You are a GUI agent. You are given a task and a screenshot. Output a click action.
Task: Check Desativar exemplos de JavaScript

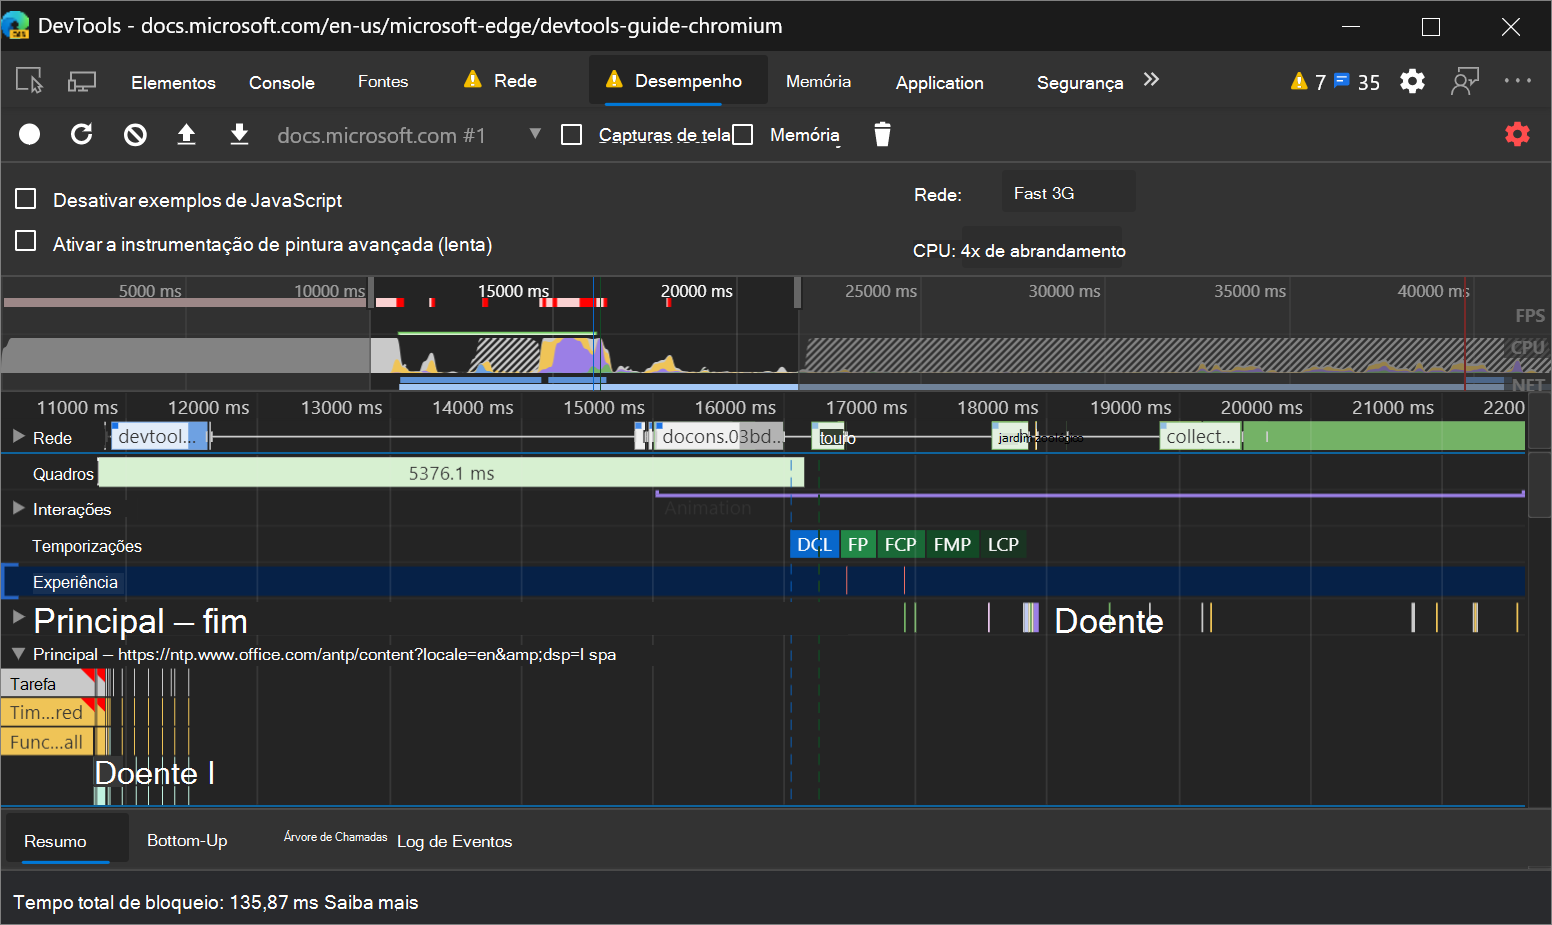point(25,198)
